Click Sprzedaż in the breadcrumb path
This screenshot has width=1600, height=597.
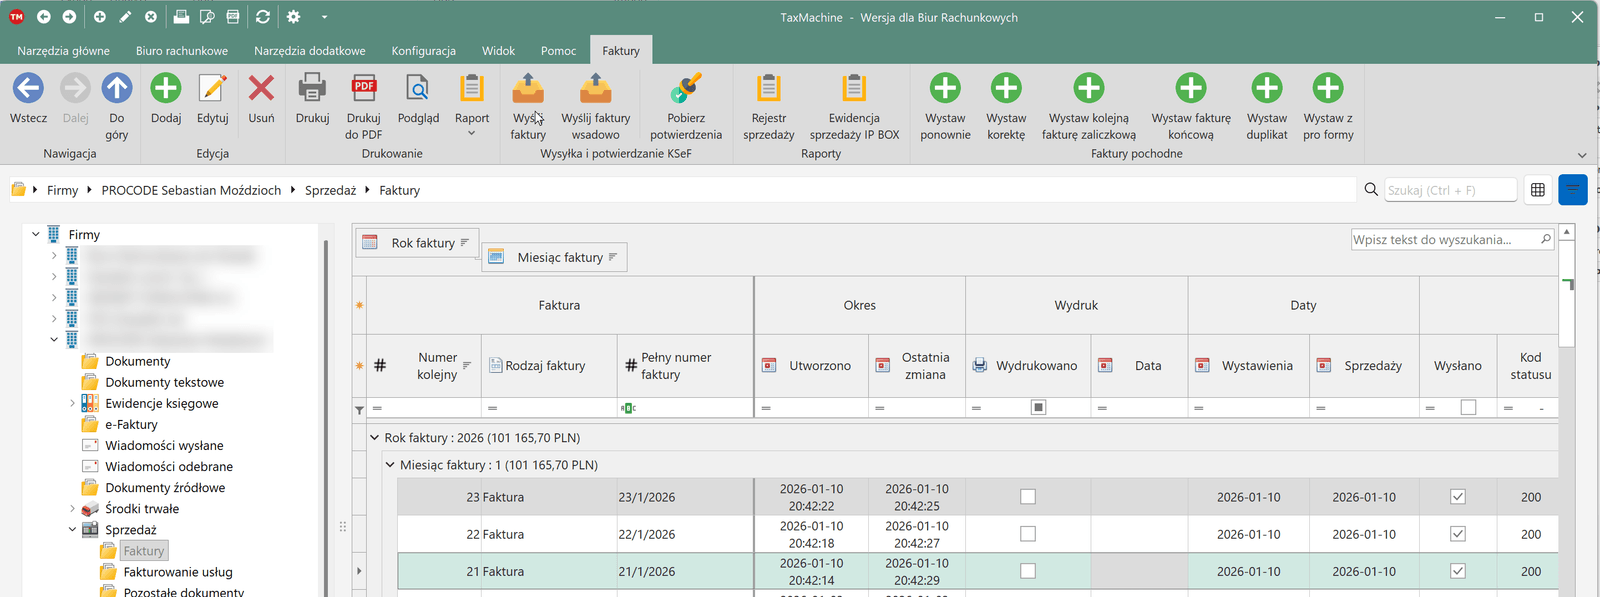330,190
